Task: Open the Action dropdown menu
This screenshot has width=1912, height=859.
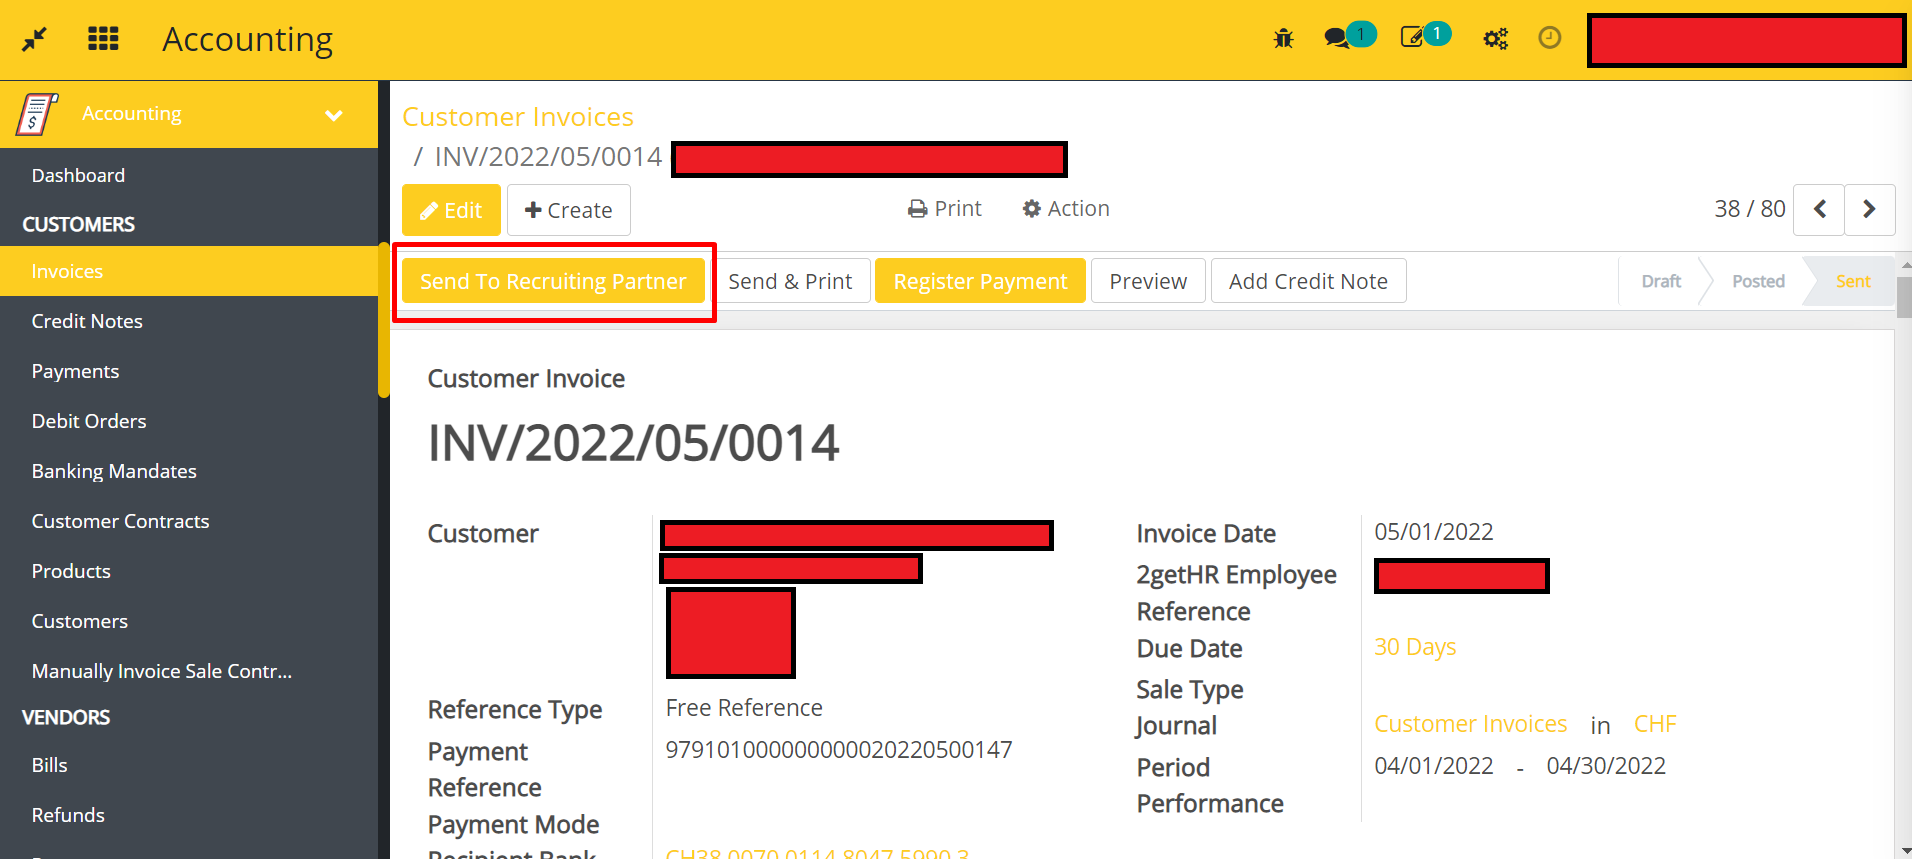Action: point(1066,208)
